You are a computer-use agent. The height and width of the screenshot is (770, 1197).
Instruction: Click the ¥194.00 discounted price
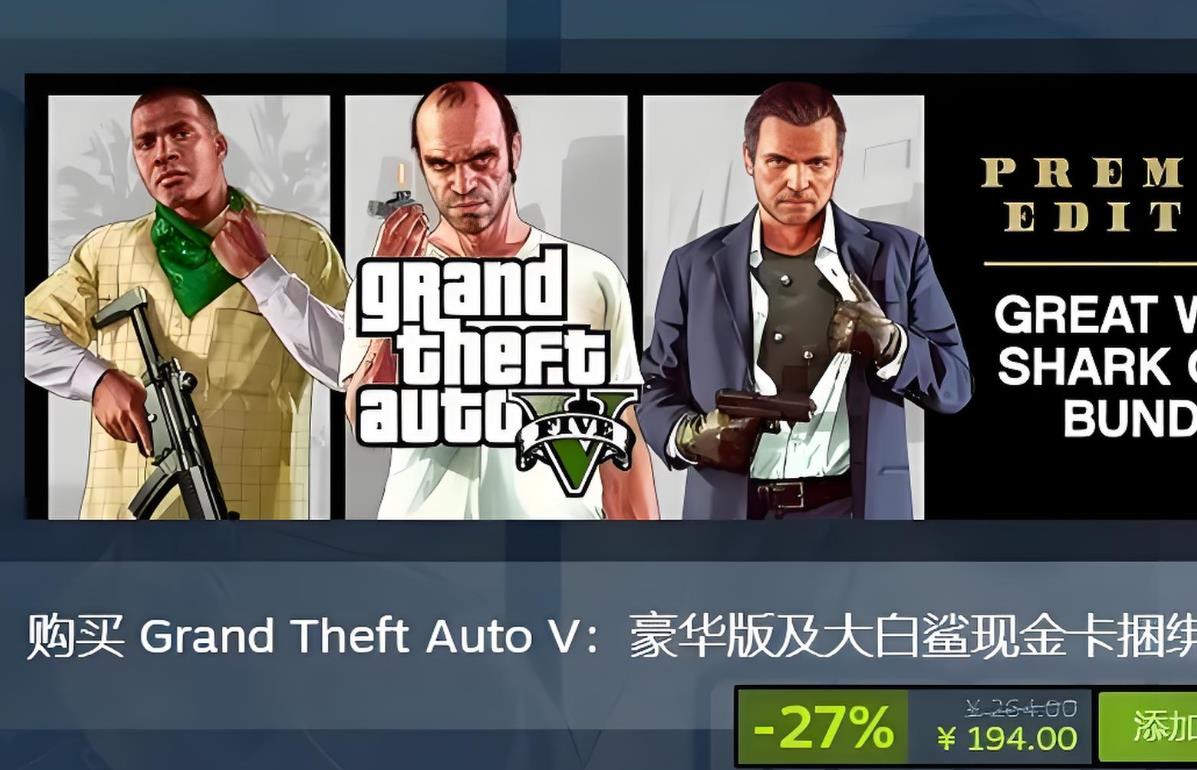(x=1007, y=739)
